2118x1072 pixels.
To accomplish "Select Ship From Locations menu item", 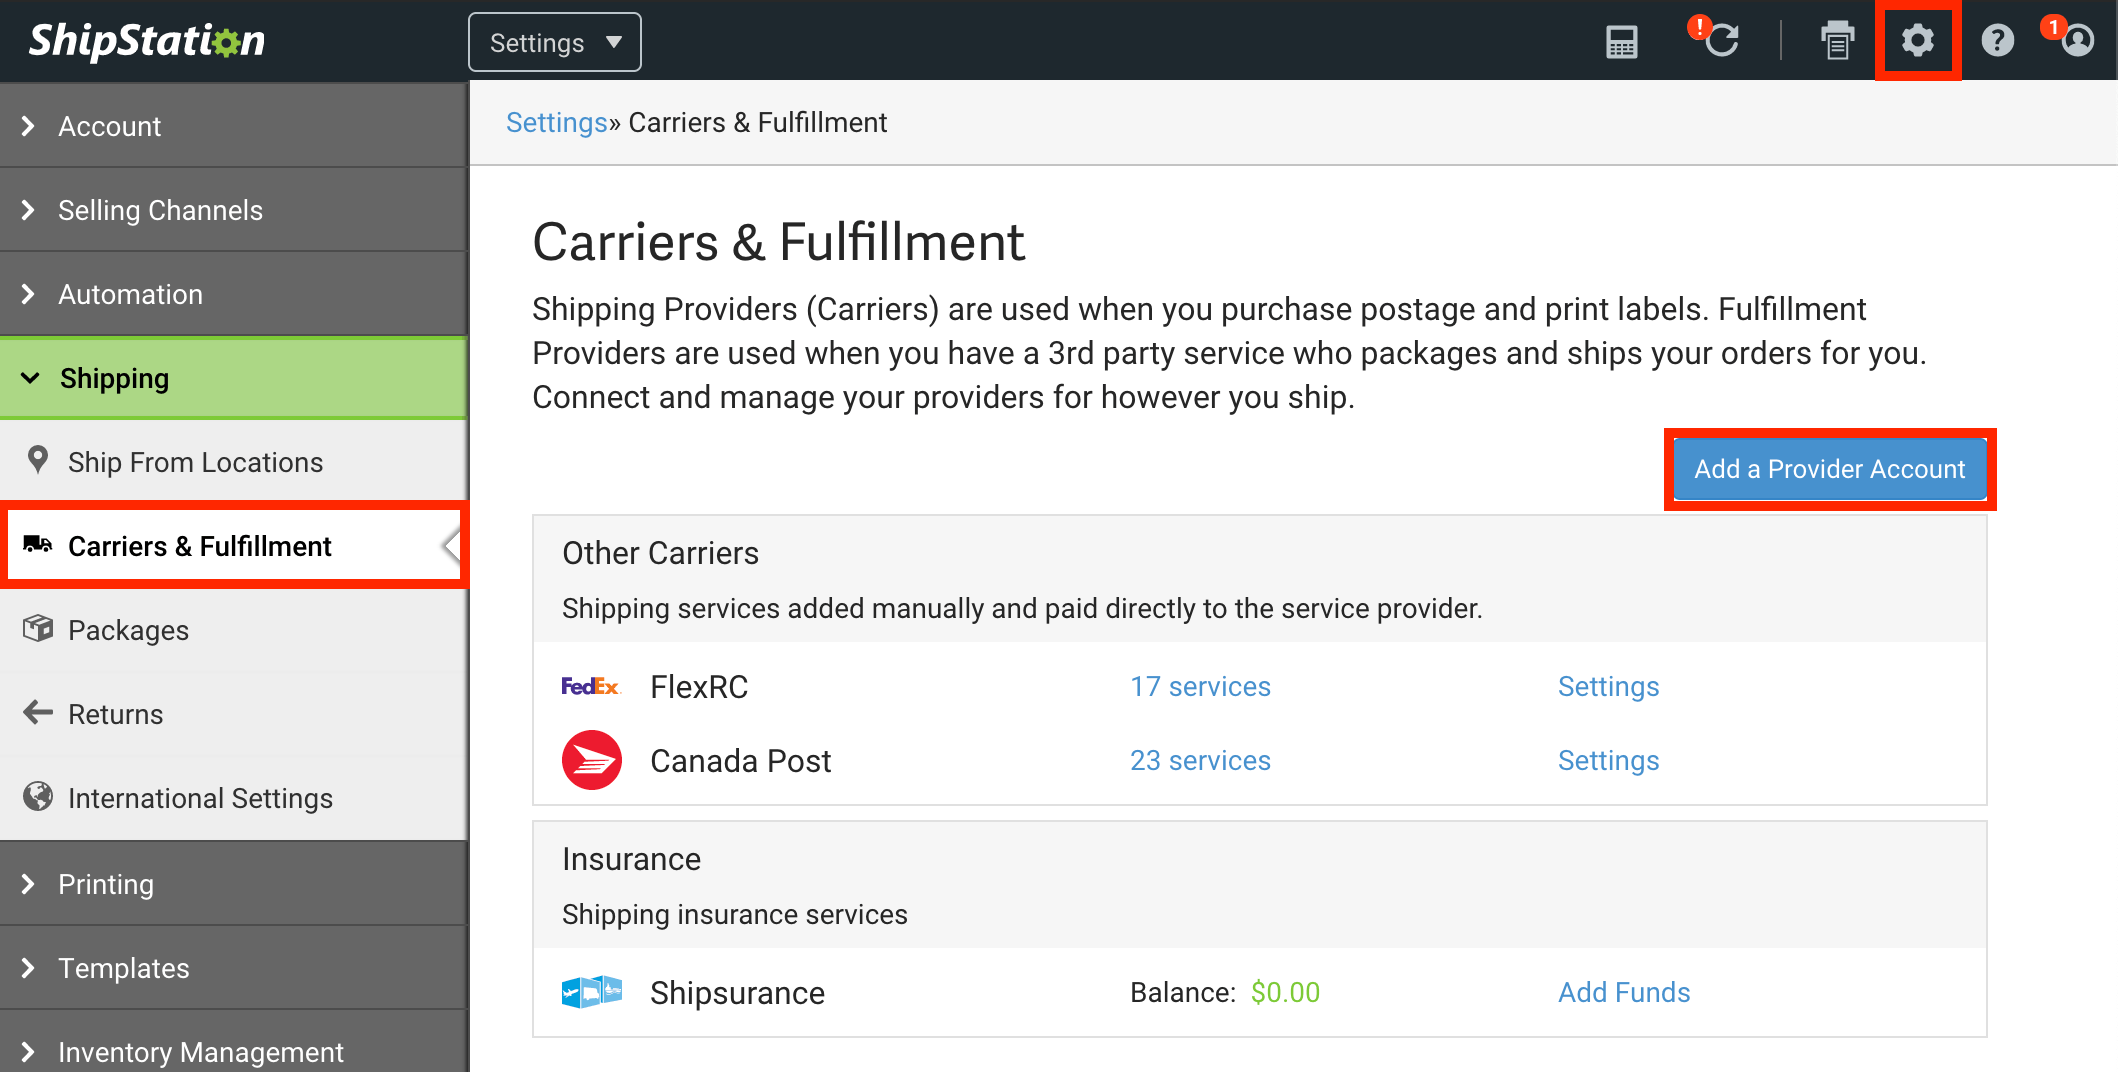I will click(x=195, y=462).
